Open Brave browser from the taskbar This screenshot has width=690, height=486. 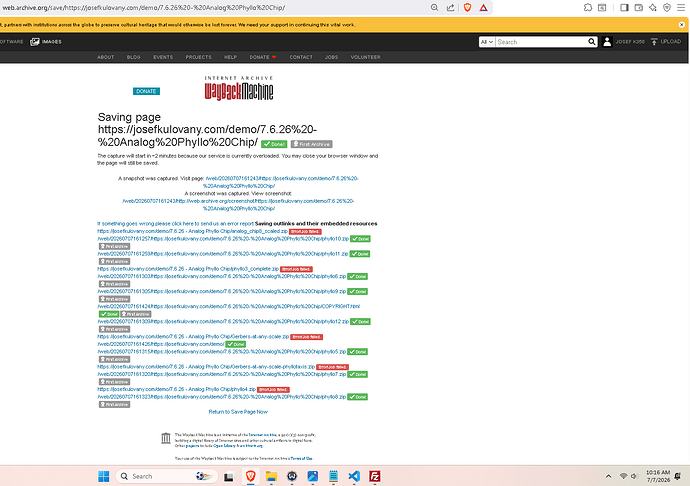click(x=250, y=476)
